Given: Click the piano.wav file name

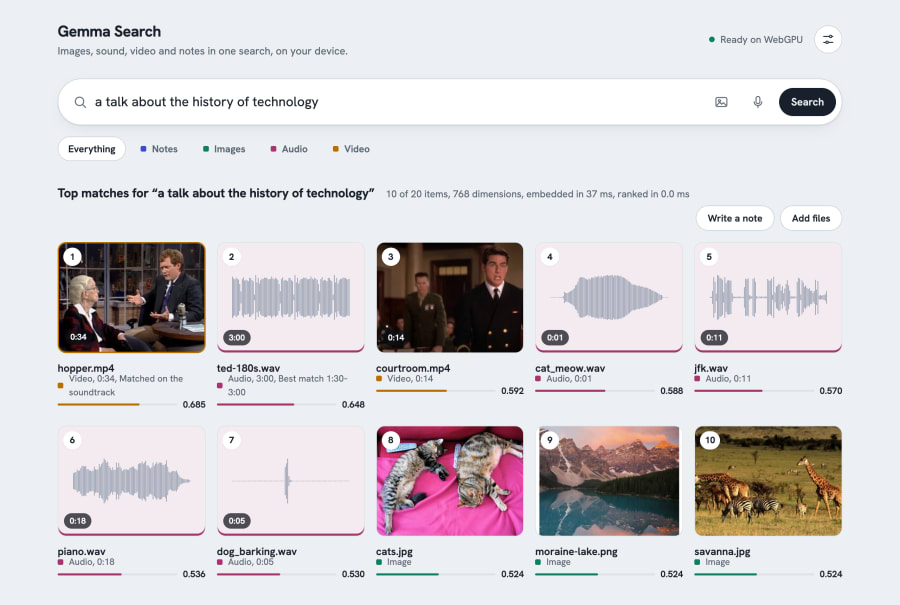Looking at the screenshot, I should [82, 552].
